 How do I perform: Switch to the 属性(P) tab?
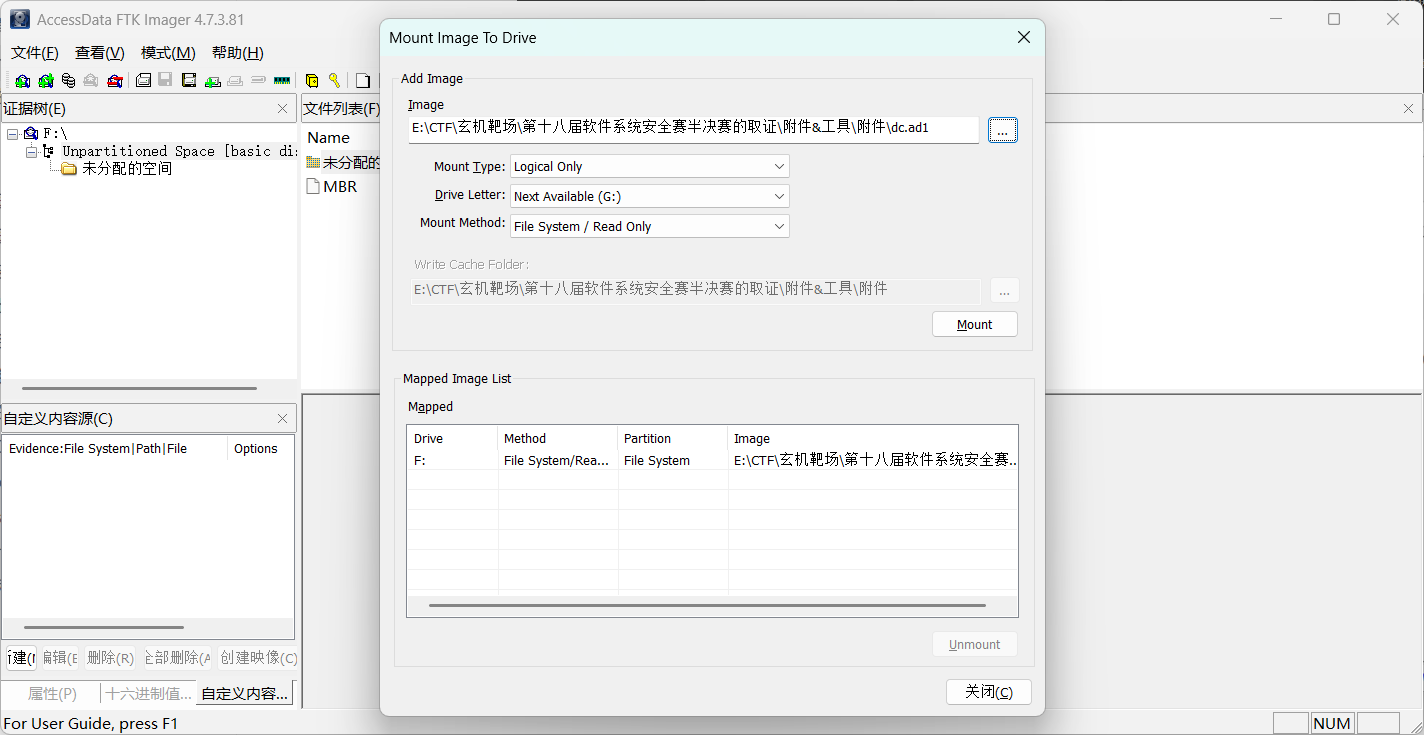(52, 693)
